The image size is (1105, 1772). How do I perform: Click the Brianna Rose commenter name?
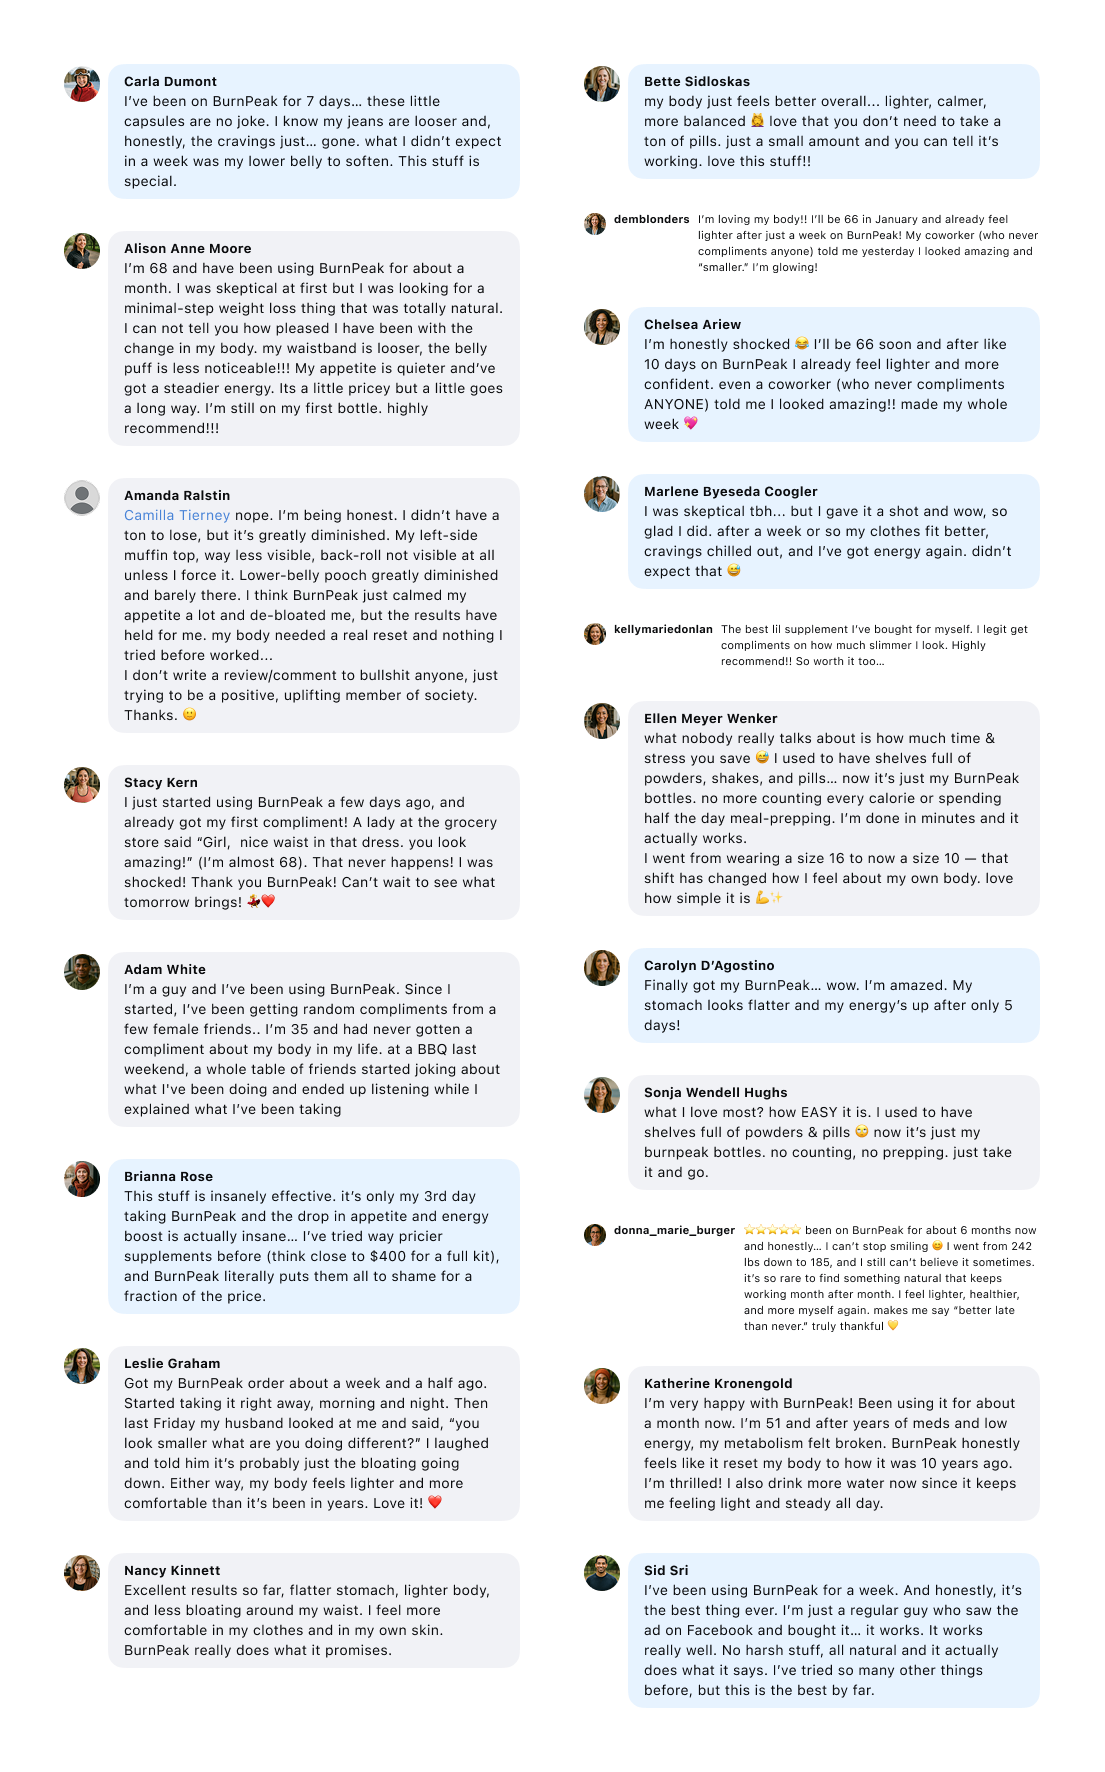[x=168, y=1176]
